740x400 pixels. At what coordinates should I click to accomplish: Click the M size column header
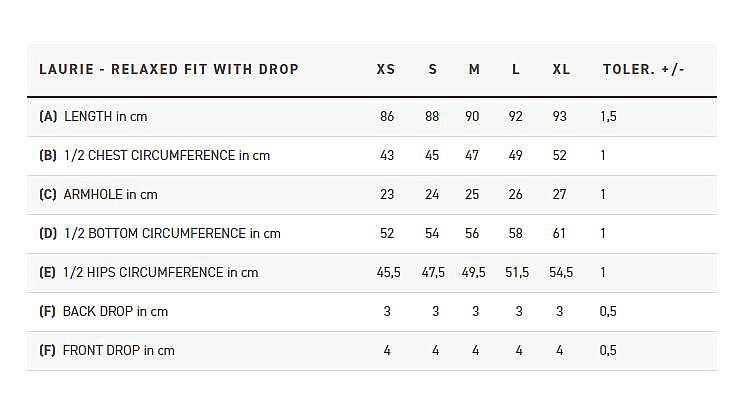click(474, 70)
